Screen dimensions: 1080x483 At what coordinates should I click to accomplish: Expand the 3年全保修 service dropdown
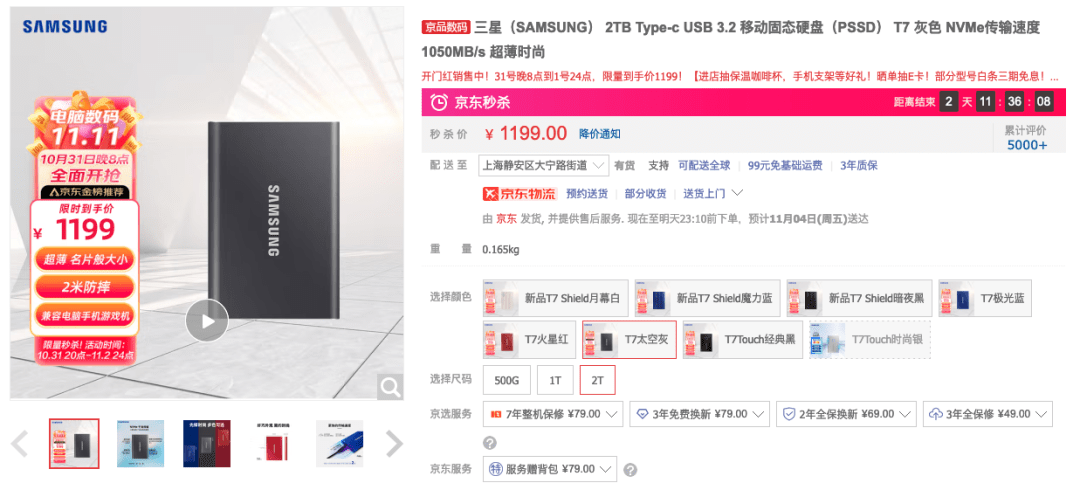[x=988, y=414]
